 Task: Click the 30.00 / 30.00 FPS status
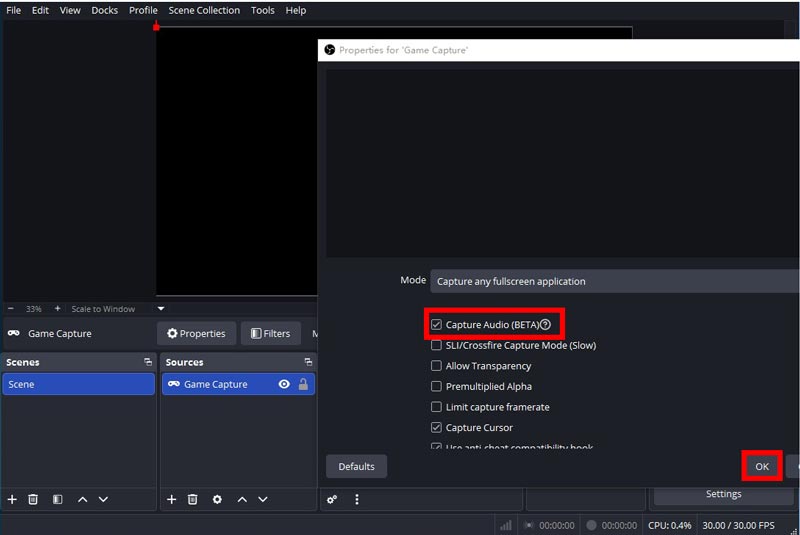(x=738, y=525)
